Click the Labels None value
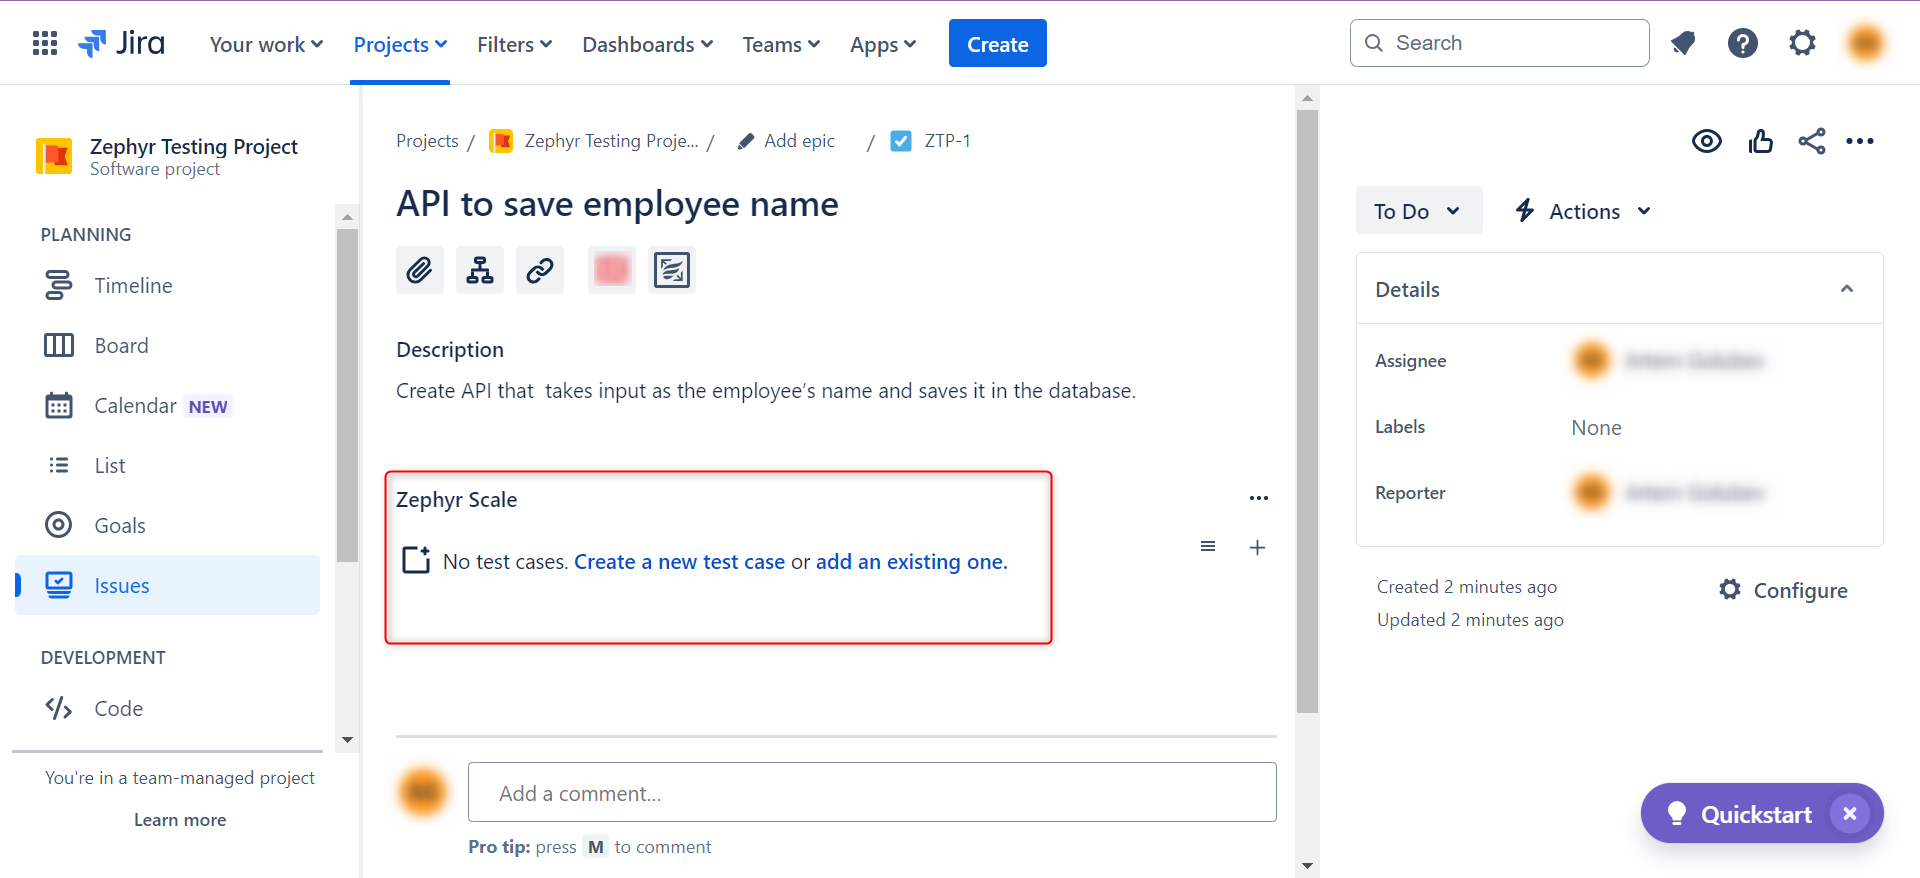 pyautogui.click(x=1596, y=428)
